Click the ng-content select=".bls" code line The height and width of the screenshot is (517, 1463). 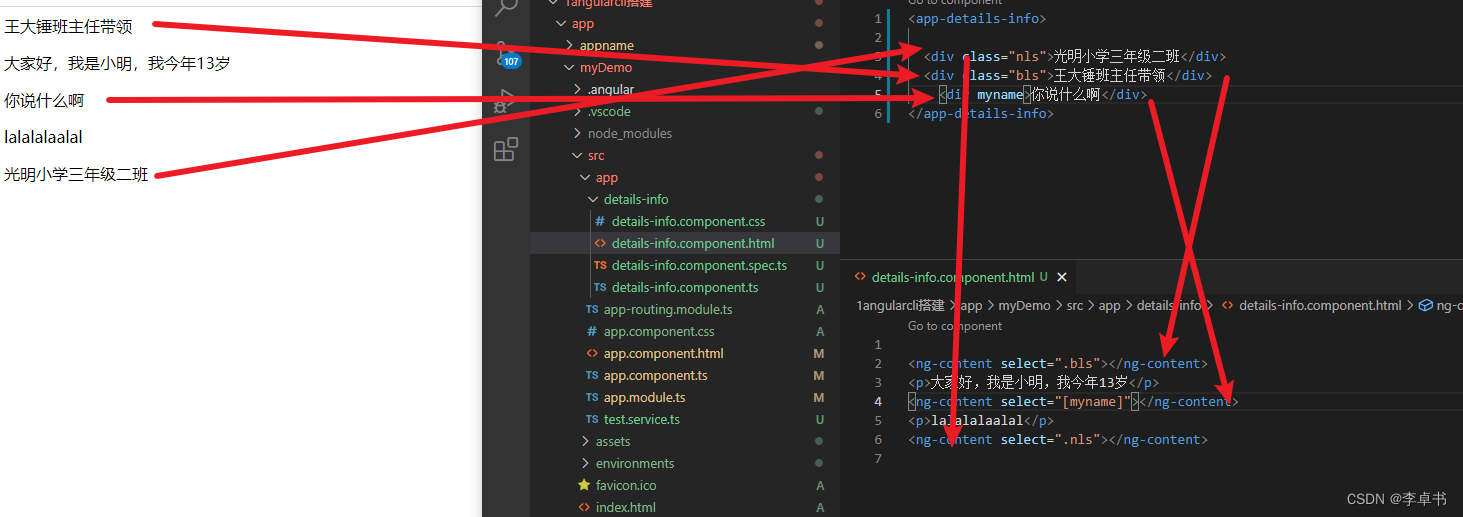click(1058, 364)
